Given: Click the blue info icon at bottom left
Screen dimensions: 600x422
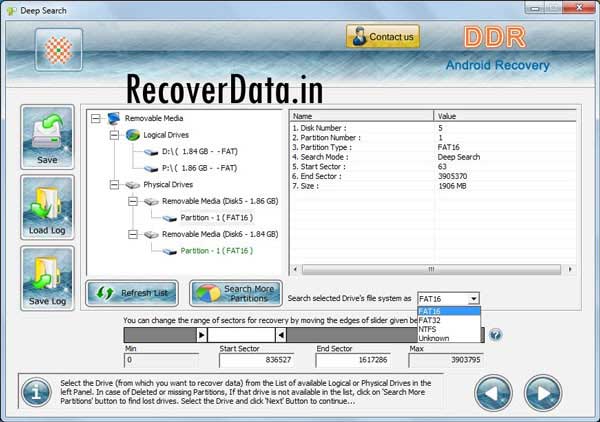Looking at the screenshot, I should pos(35,393).
